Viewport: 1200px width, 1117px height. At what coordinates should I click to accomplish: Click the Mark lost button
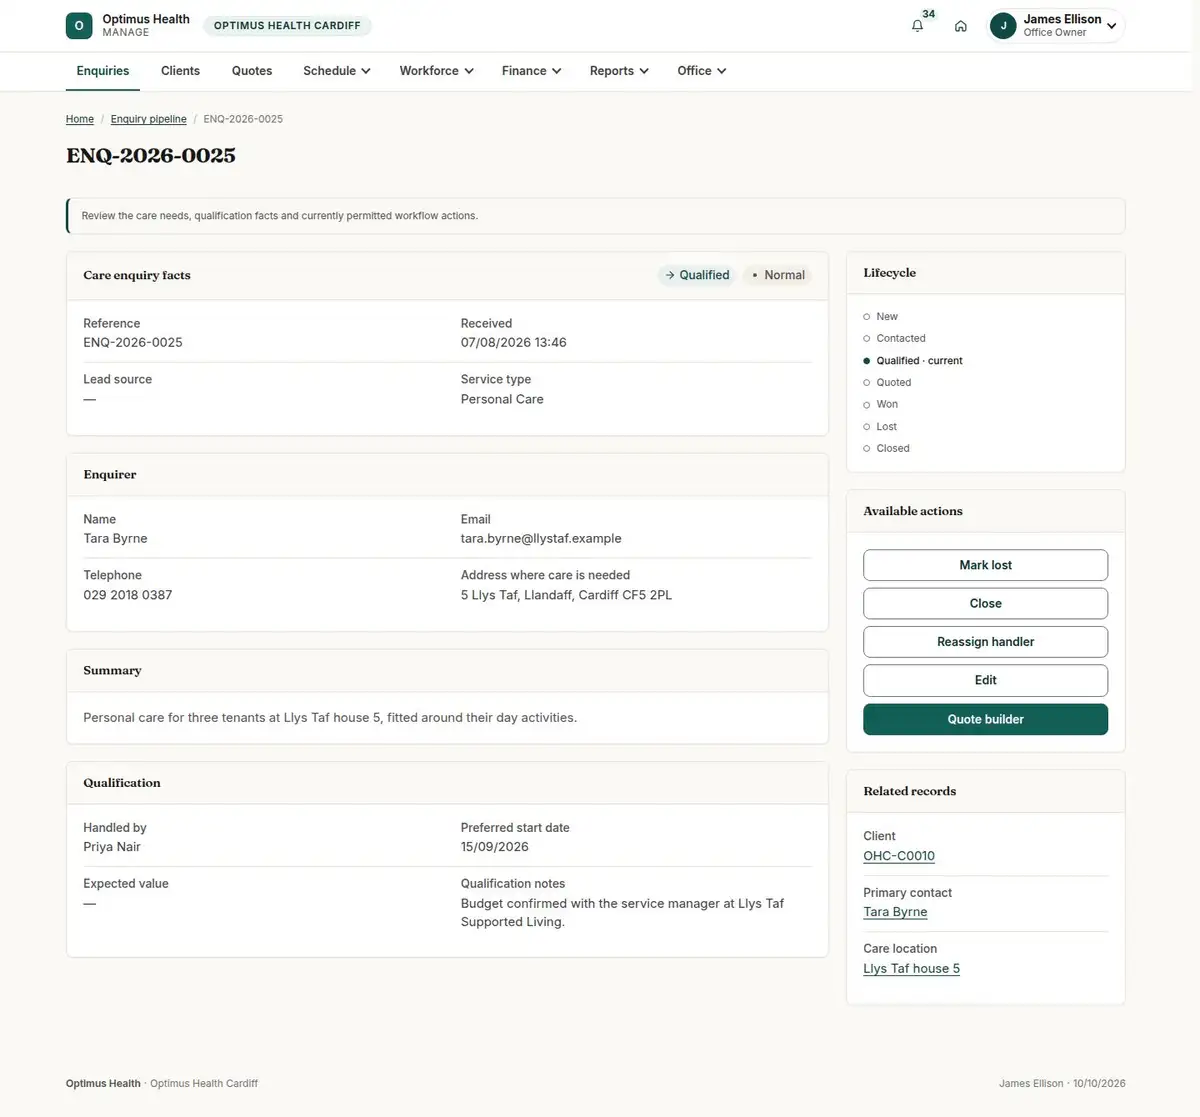tap(985, 565)
